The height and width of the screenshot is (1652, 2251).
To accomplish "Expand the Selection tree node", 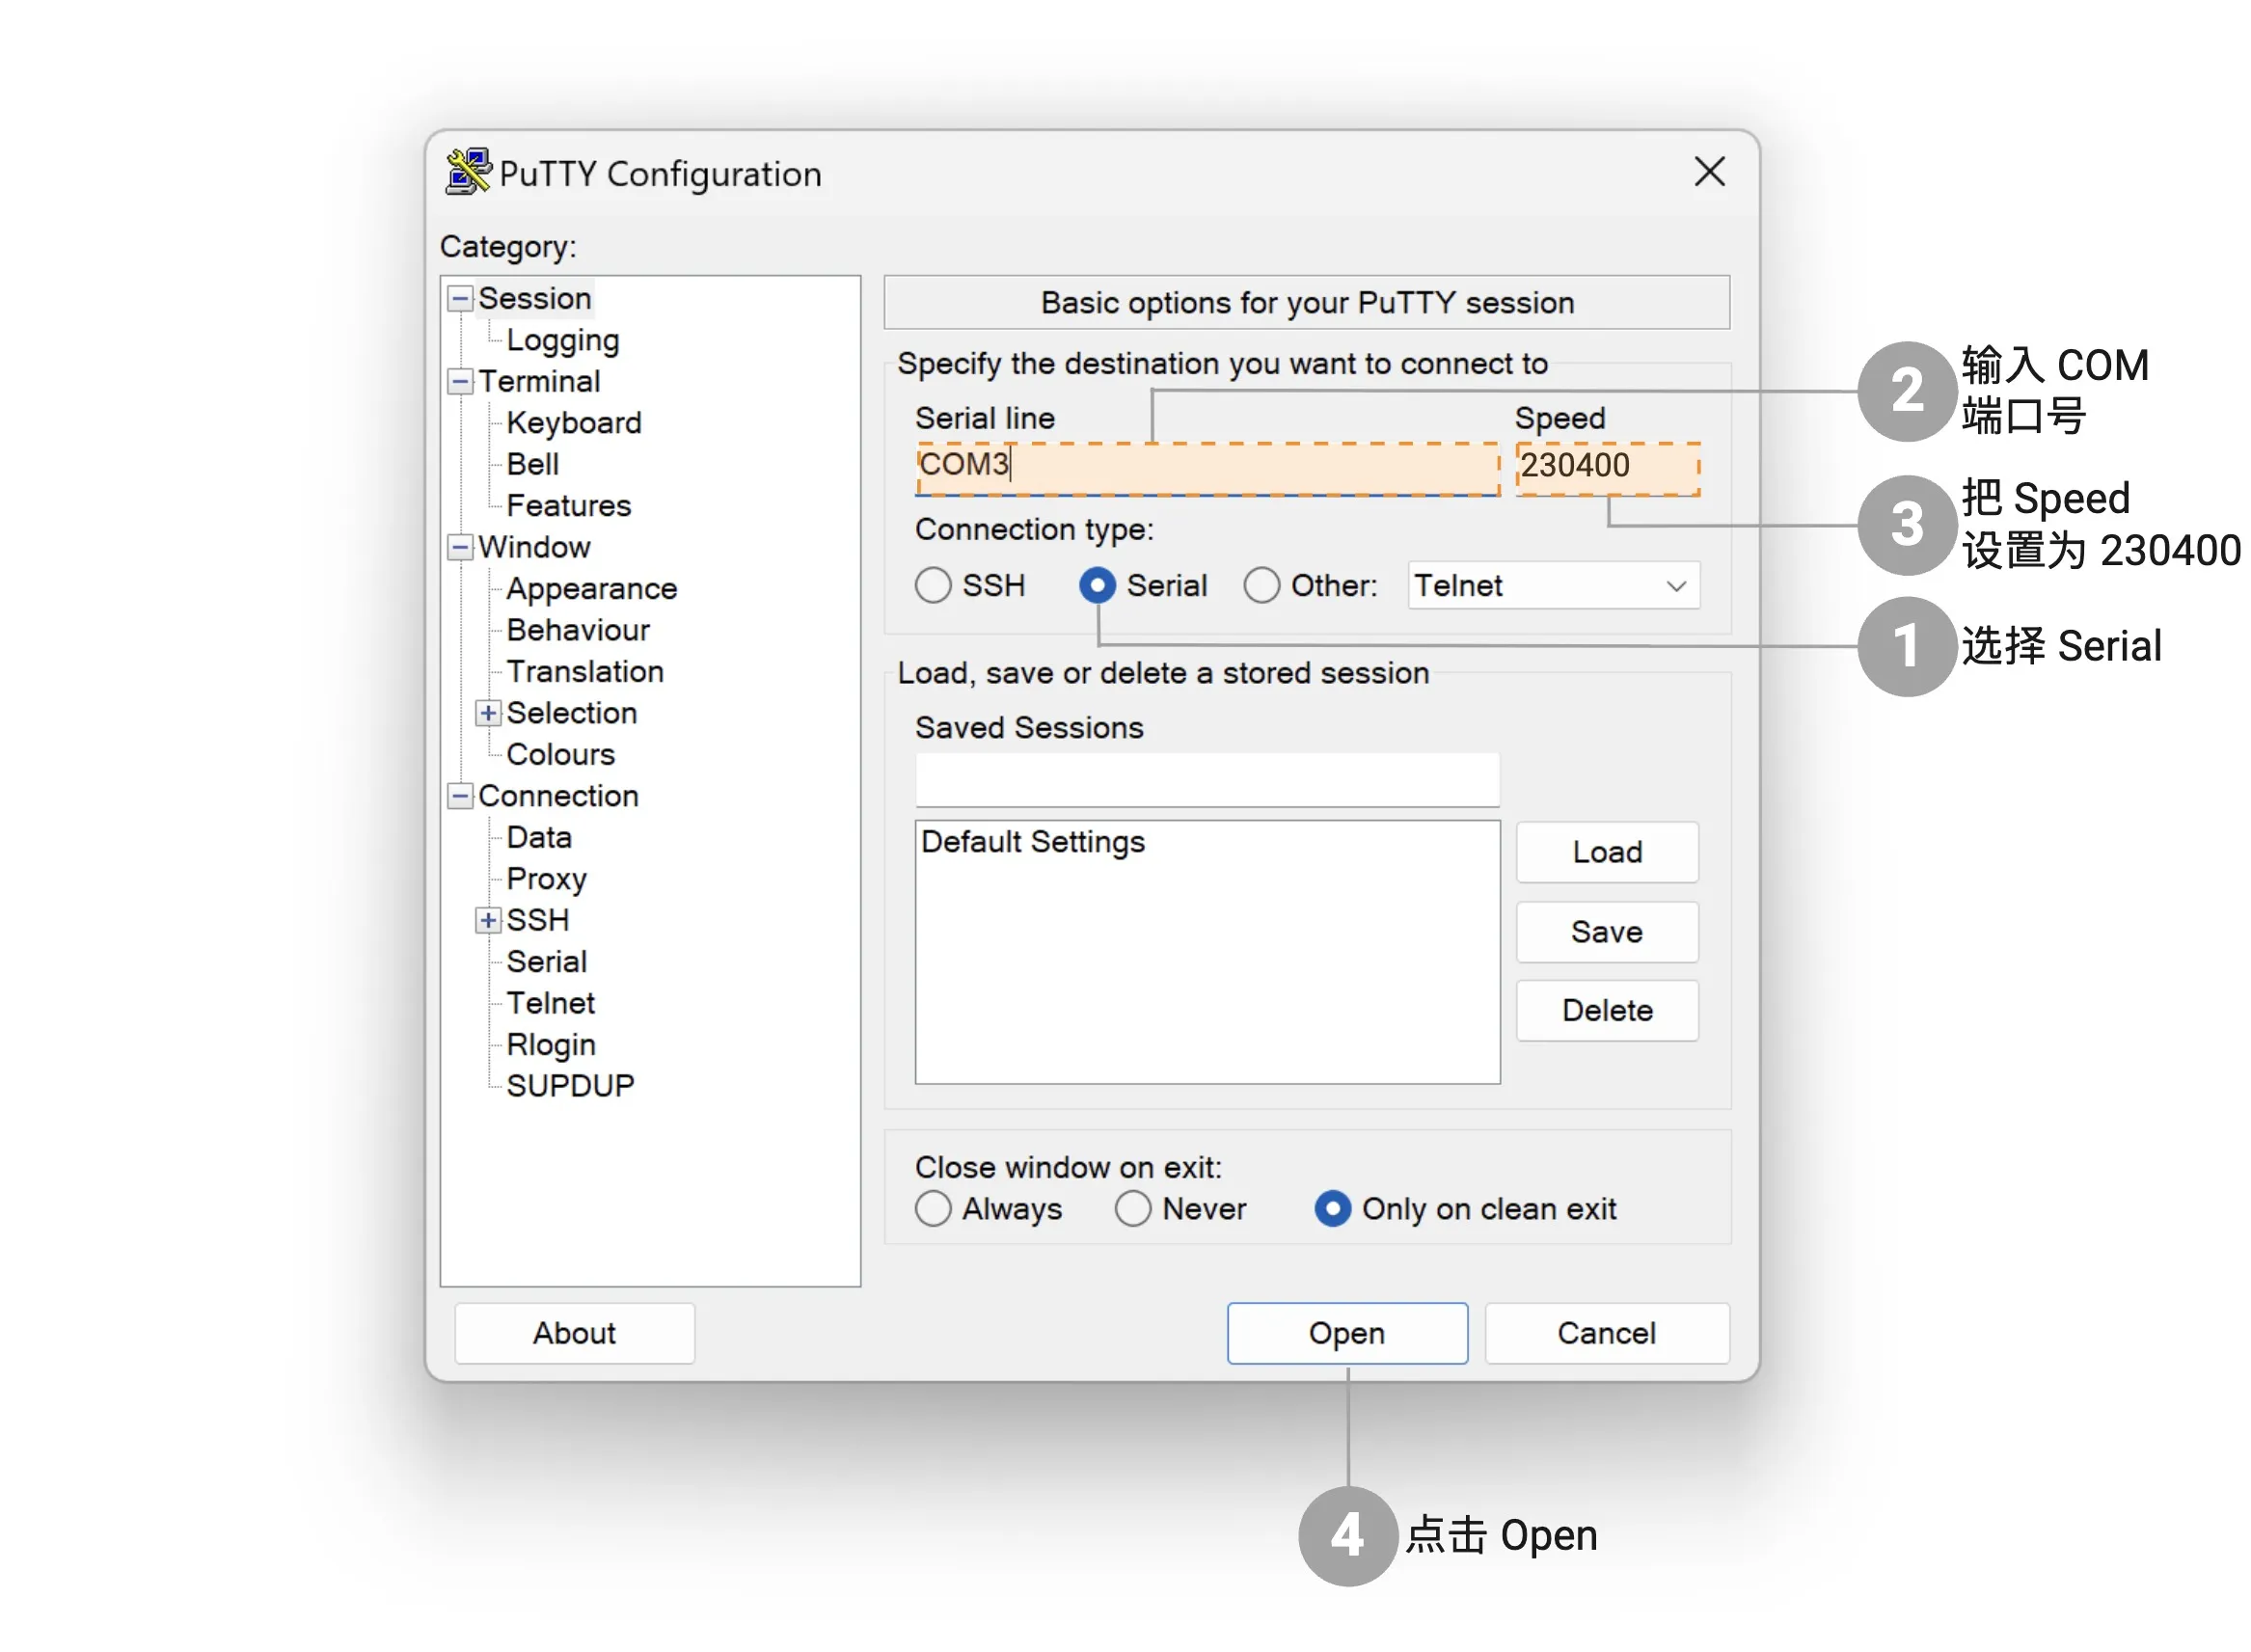I will tap(487, 713).
